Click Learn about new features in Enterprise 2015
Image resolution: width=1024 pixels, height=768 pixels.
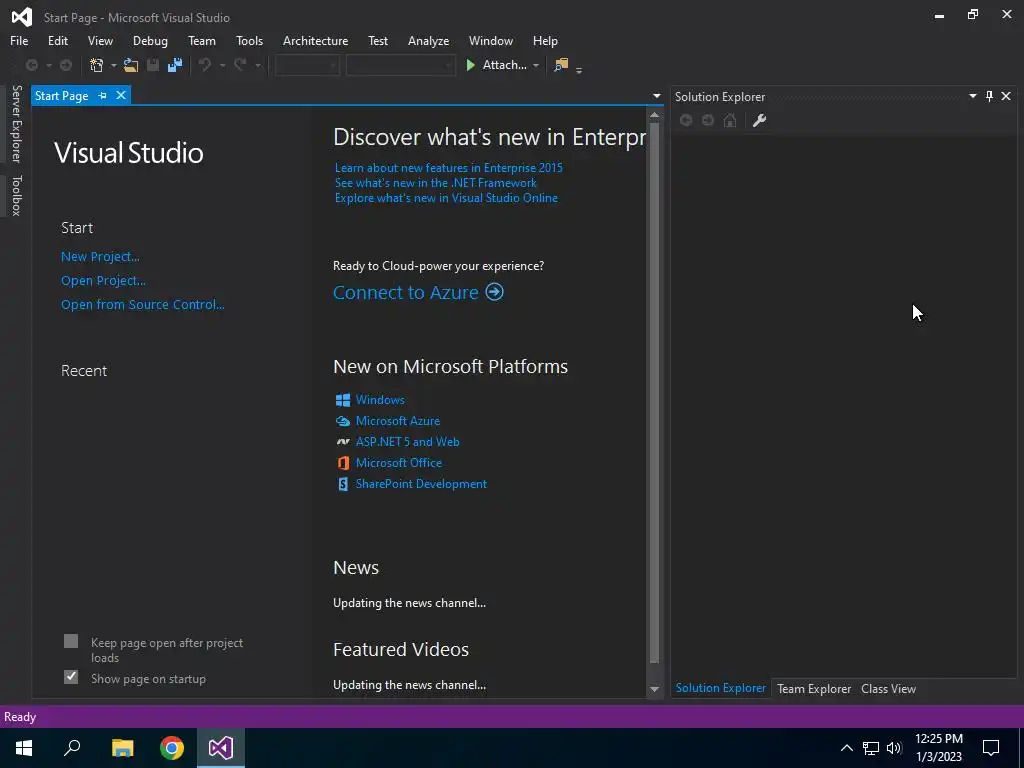coord(449,168)
